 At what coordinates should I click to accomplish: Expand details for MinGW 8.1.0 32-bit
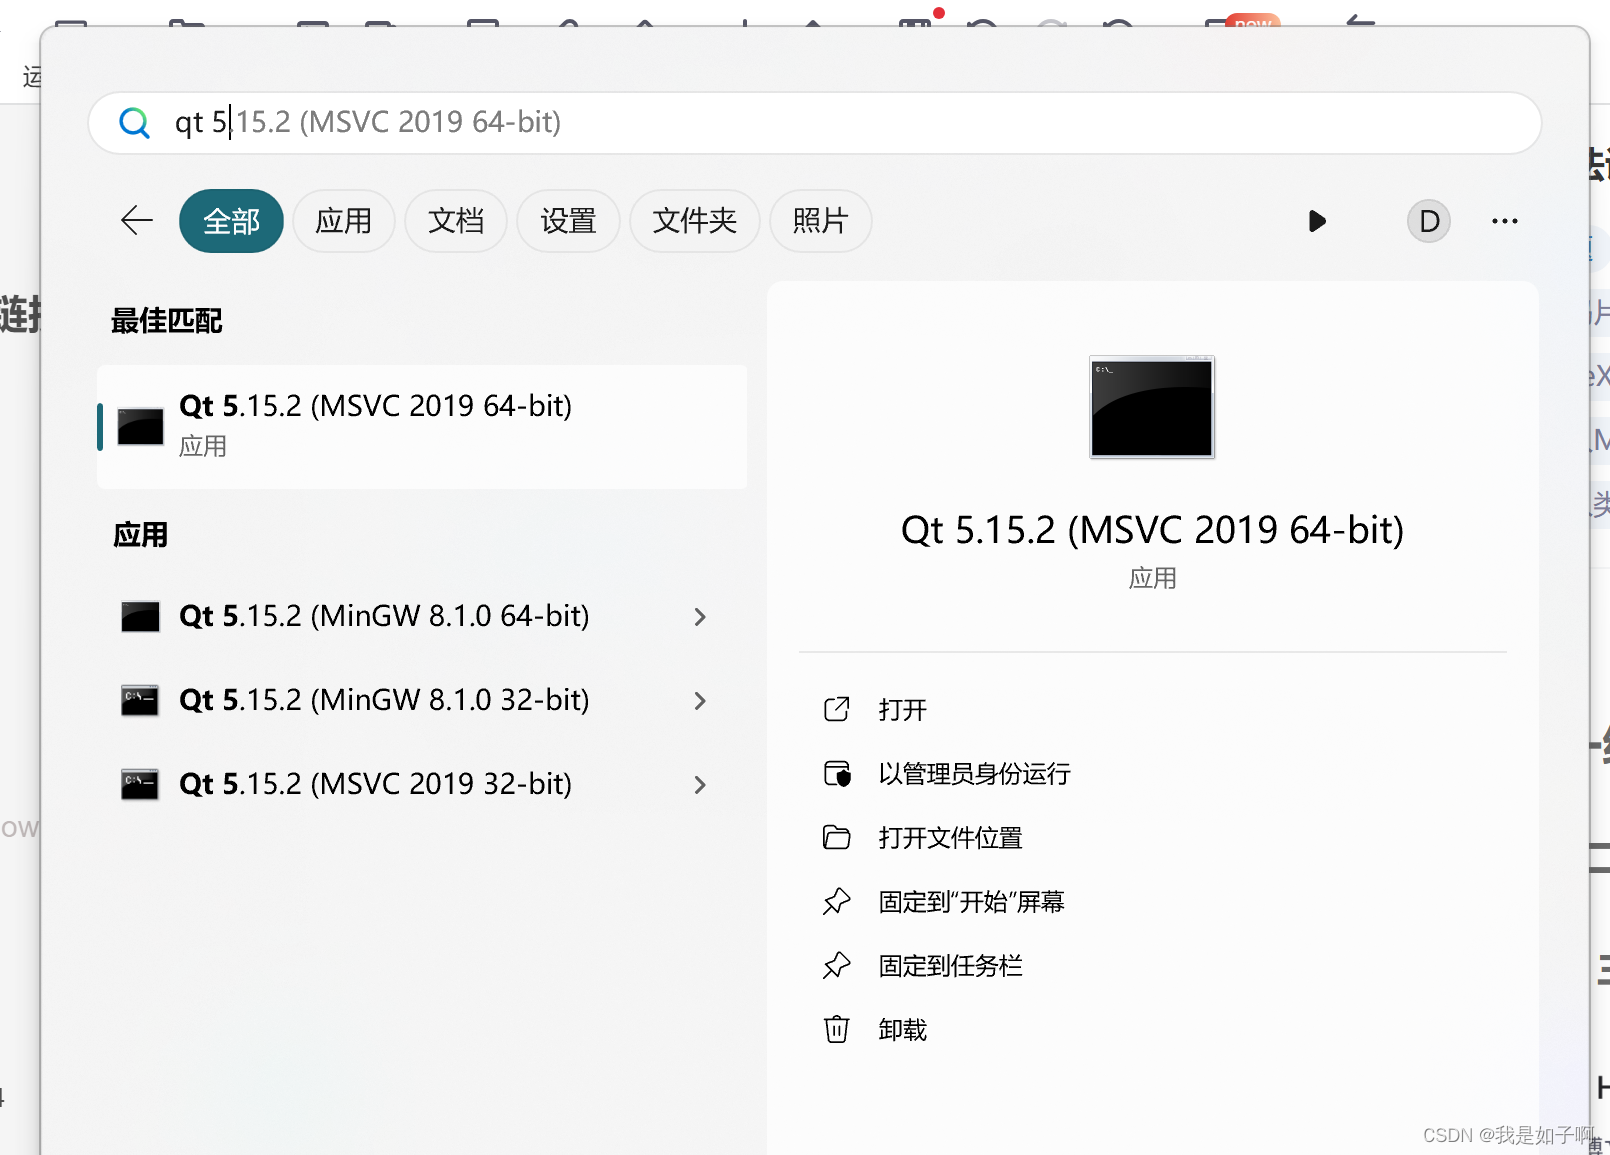[700, 701]
